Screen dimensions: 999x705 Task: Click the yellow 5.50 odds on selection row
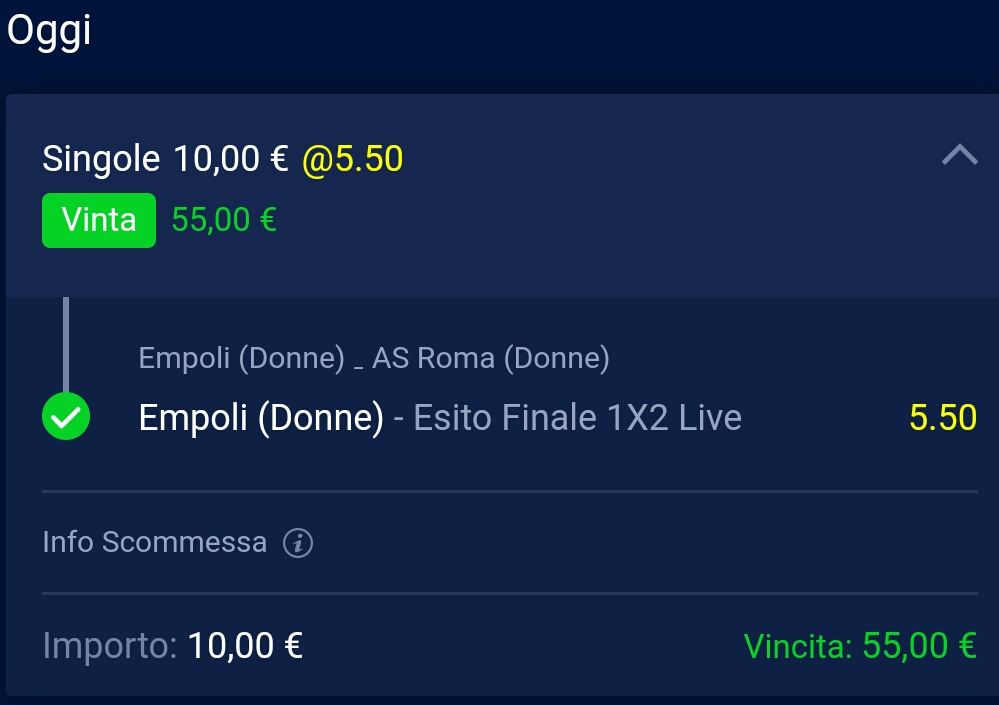(943, 418)
